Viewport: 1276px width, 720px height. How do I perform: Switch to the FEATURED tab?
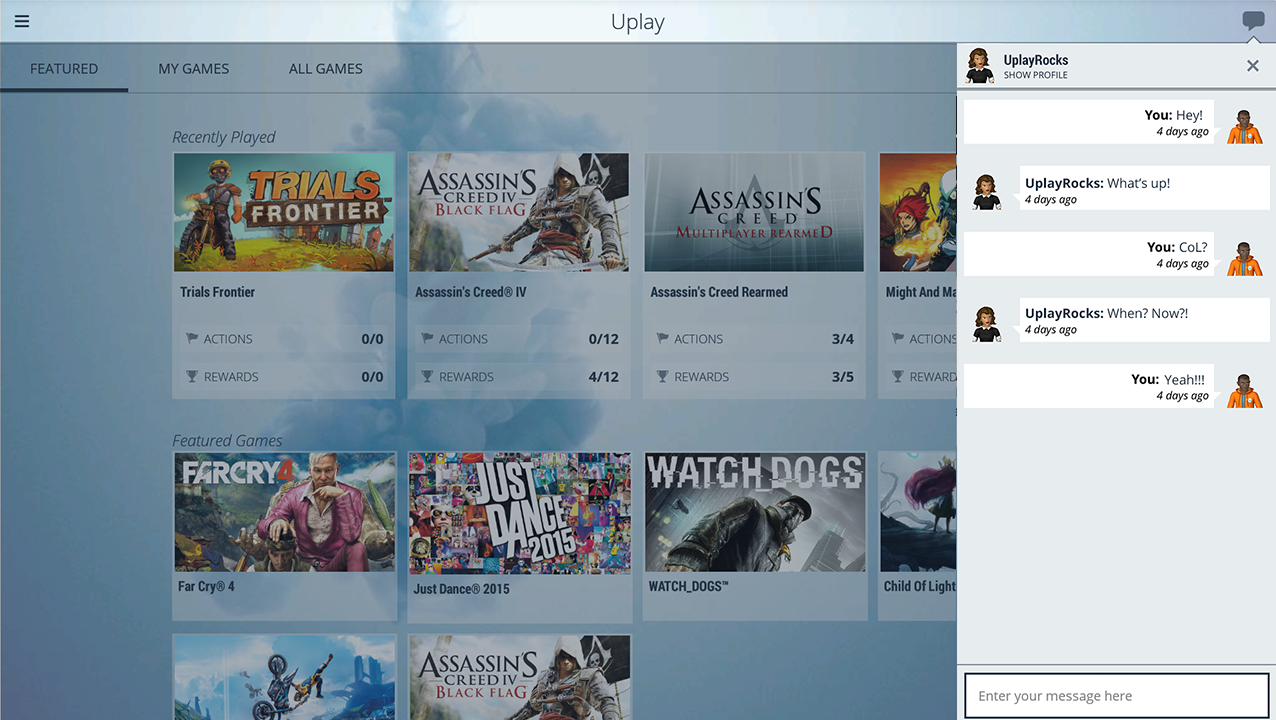click(x=64, y=69)
